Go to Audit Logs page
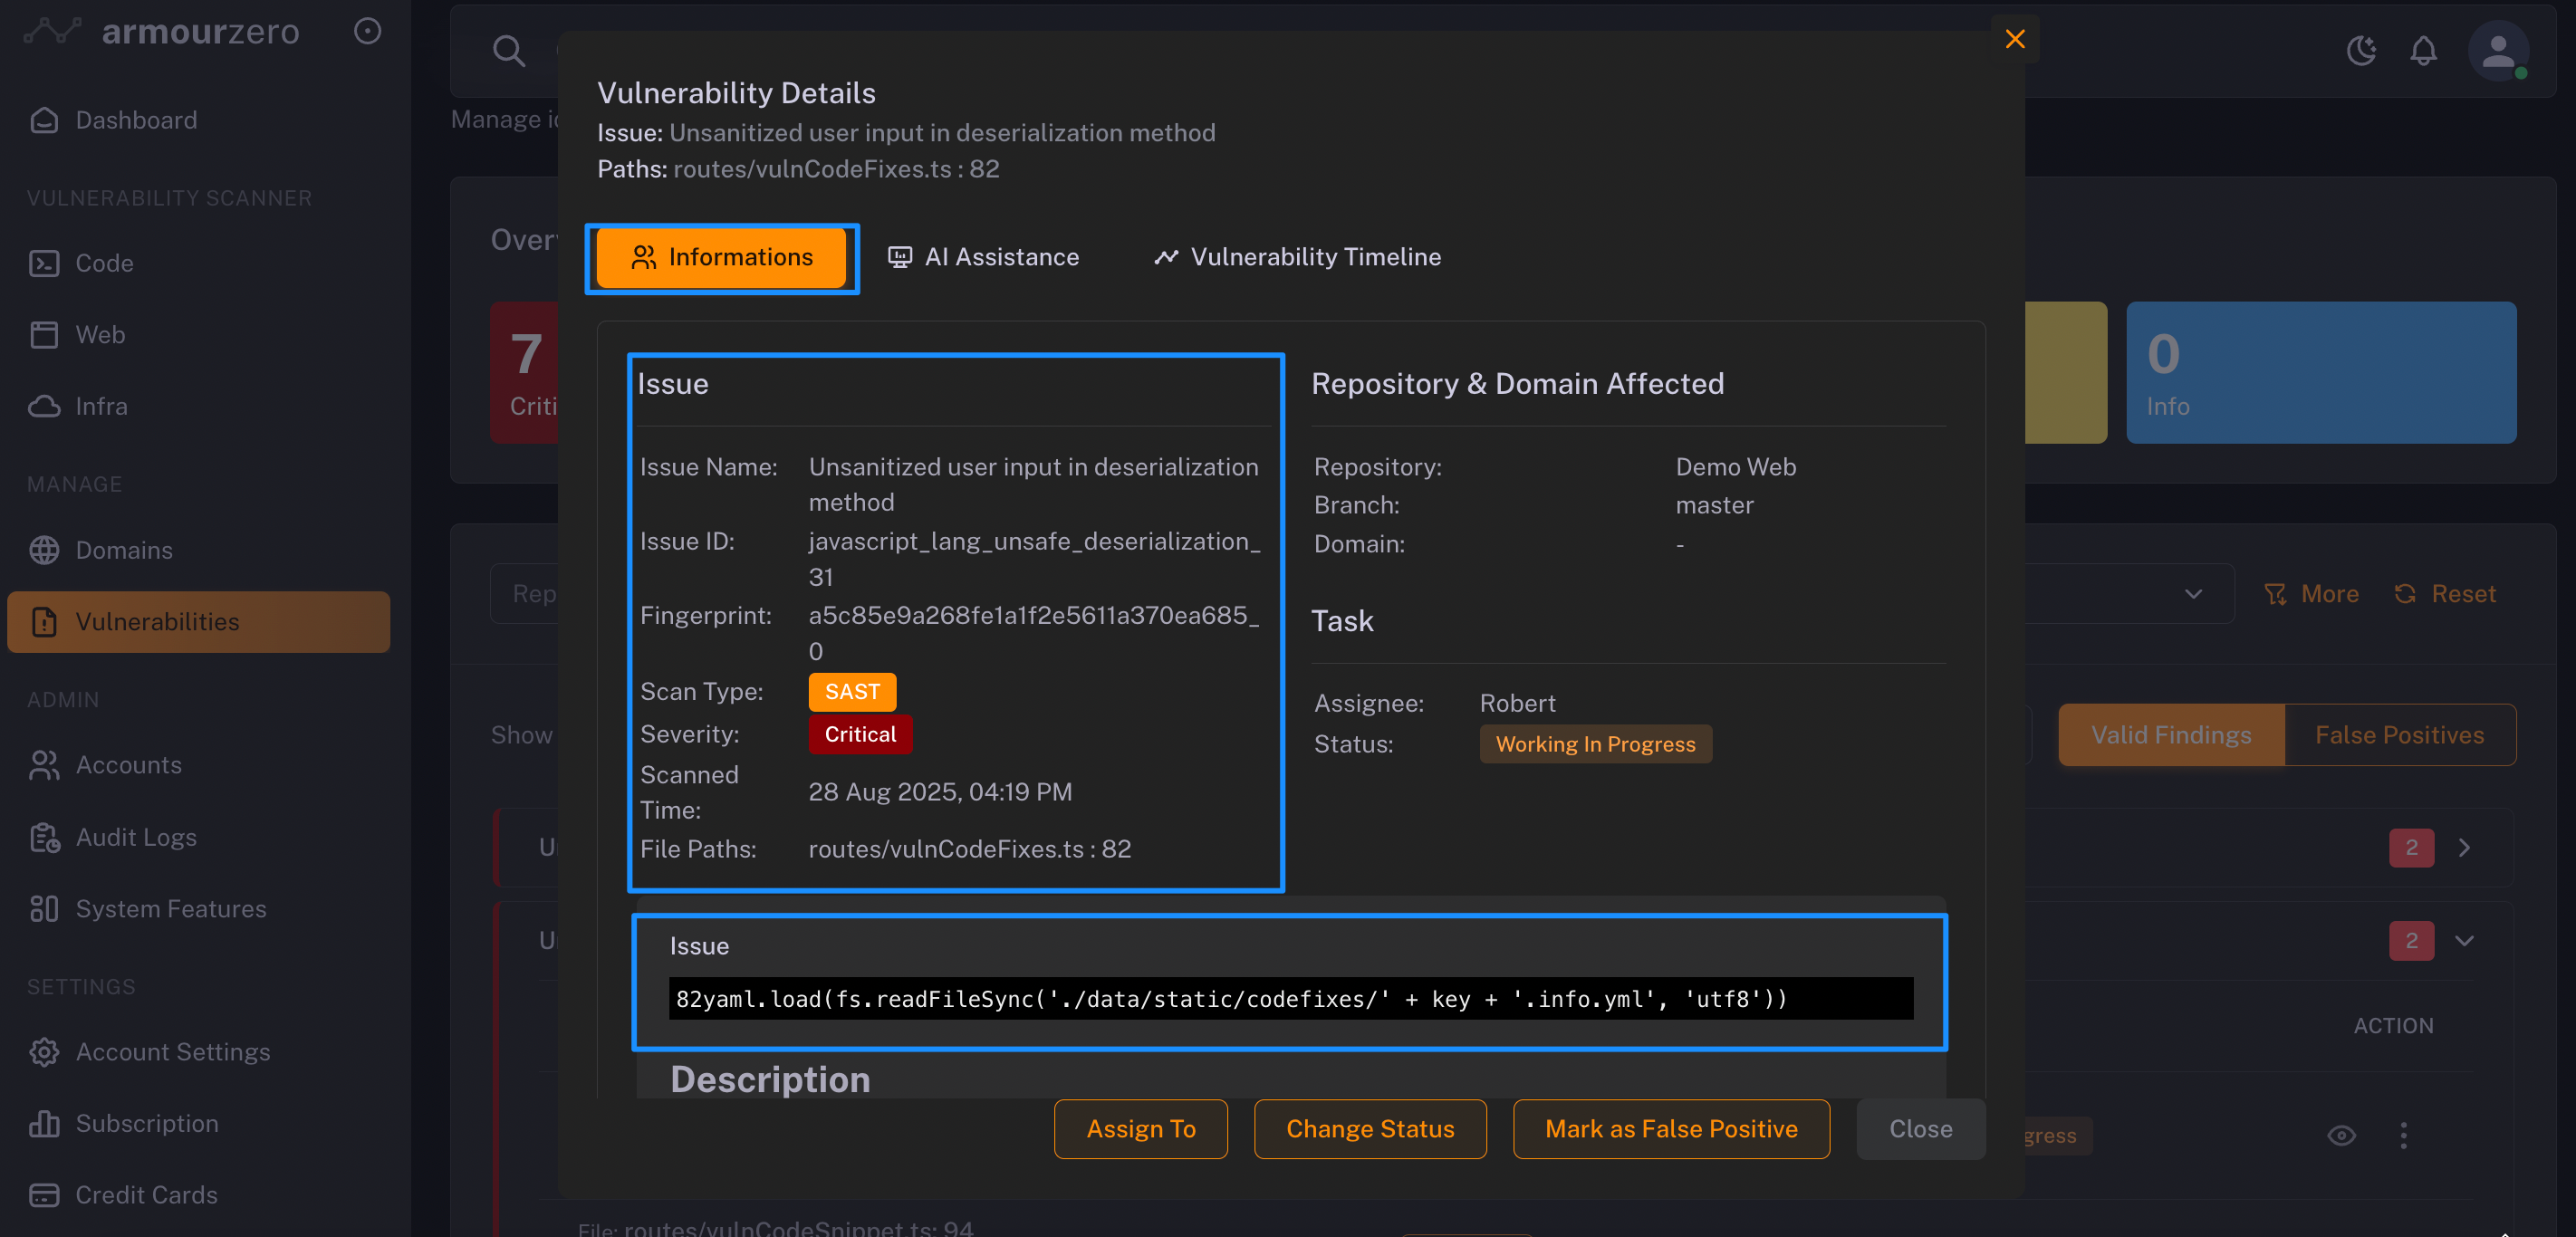2576x1237 pixels. click(136, 837)
